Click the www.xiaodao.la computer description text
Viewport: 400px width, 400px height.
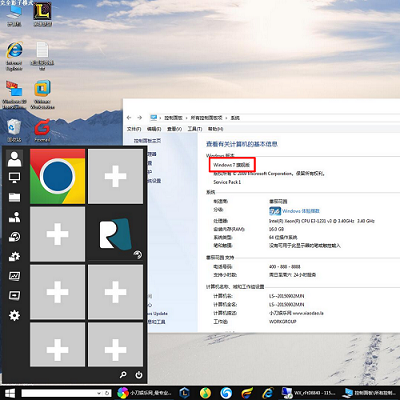click(x=296, y=313)
